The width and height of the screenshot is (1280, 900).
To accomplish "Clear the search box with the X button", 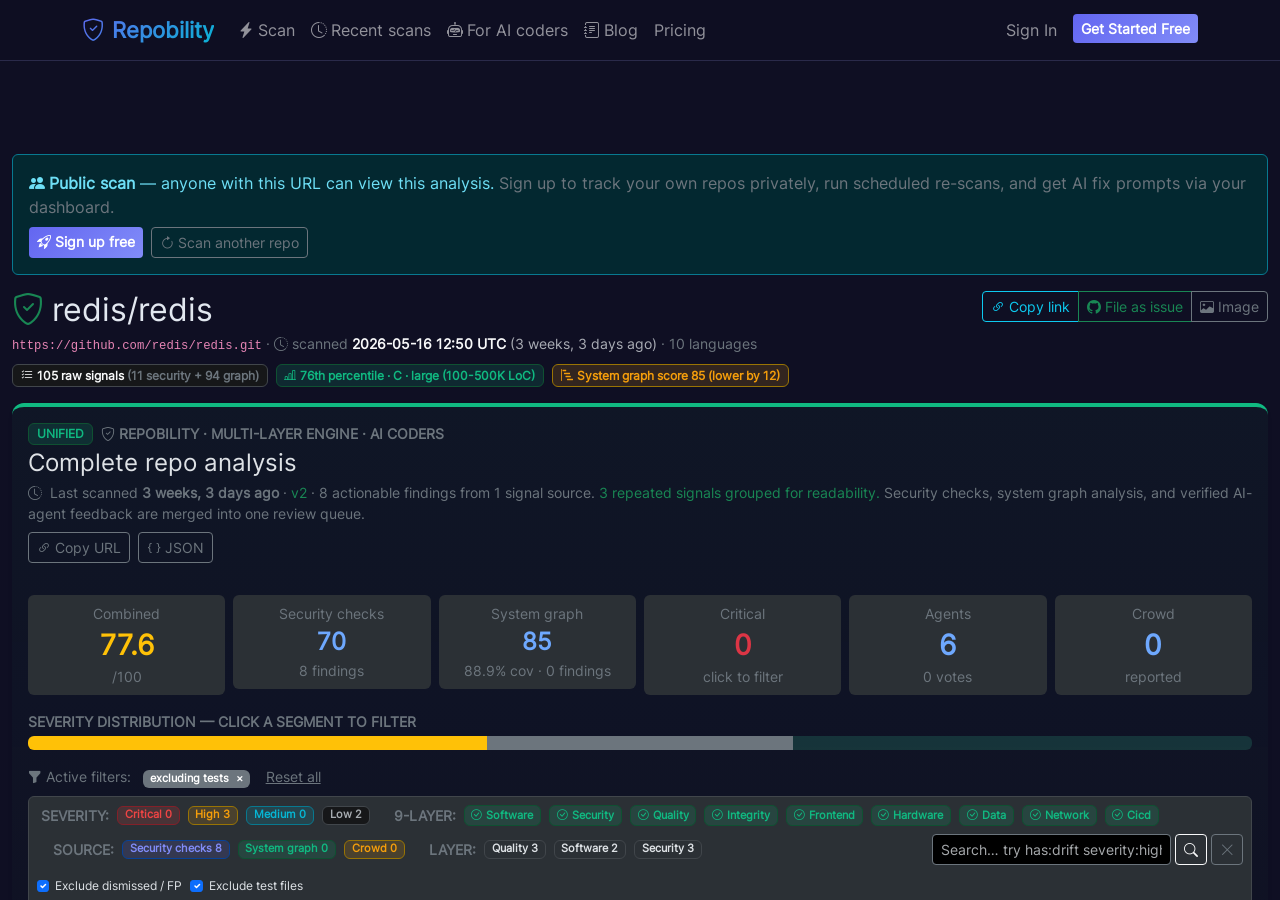I will pyautogui.click(x=1227, y=850).
